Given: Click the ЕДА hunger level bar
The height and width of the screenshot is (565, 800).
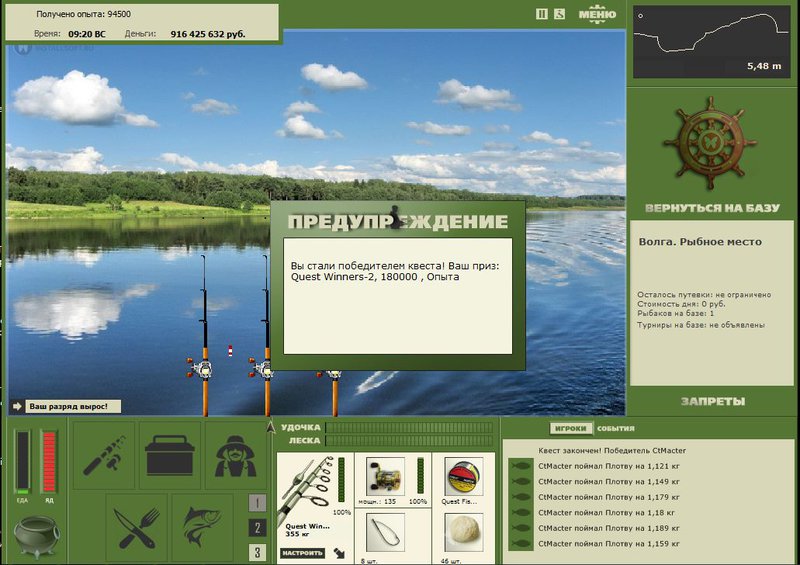Looking at the screenshot, I should pyautogui.click(x=22, y=462).
